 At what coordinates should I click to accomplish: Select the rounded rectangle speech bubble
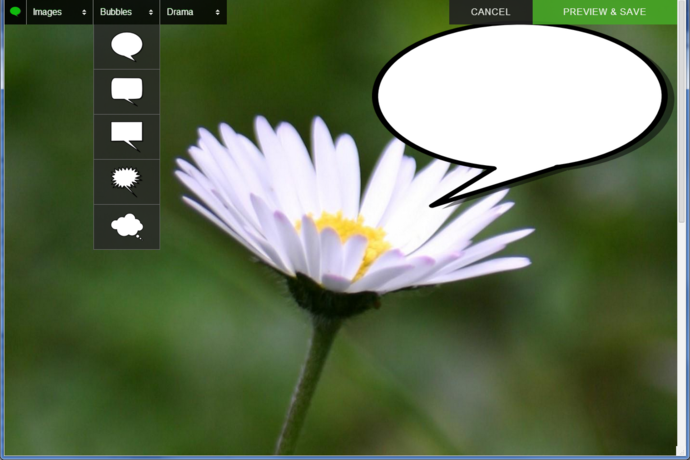tap(127, 92)
